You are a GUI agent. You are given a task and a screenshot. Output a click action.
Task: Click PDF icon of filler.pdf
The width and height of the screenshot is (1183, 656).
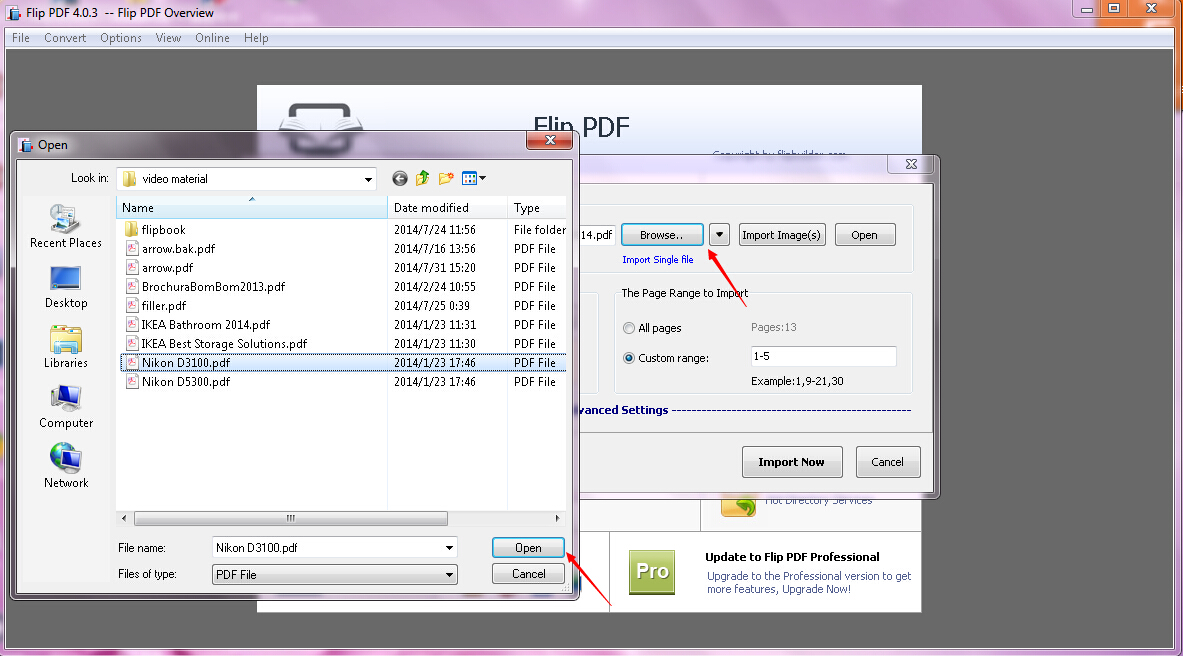point(132,305)
